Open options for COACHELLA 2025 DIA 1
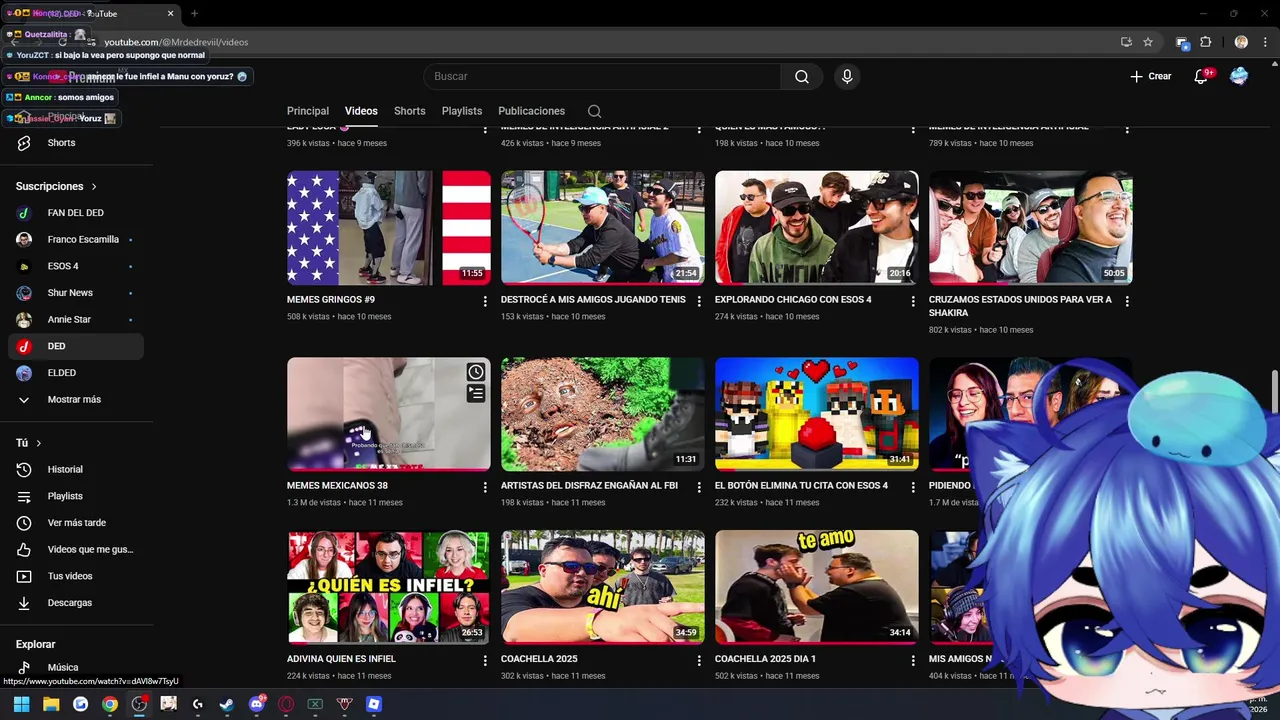 (913, 660)
